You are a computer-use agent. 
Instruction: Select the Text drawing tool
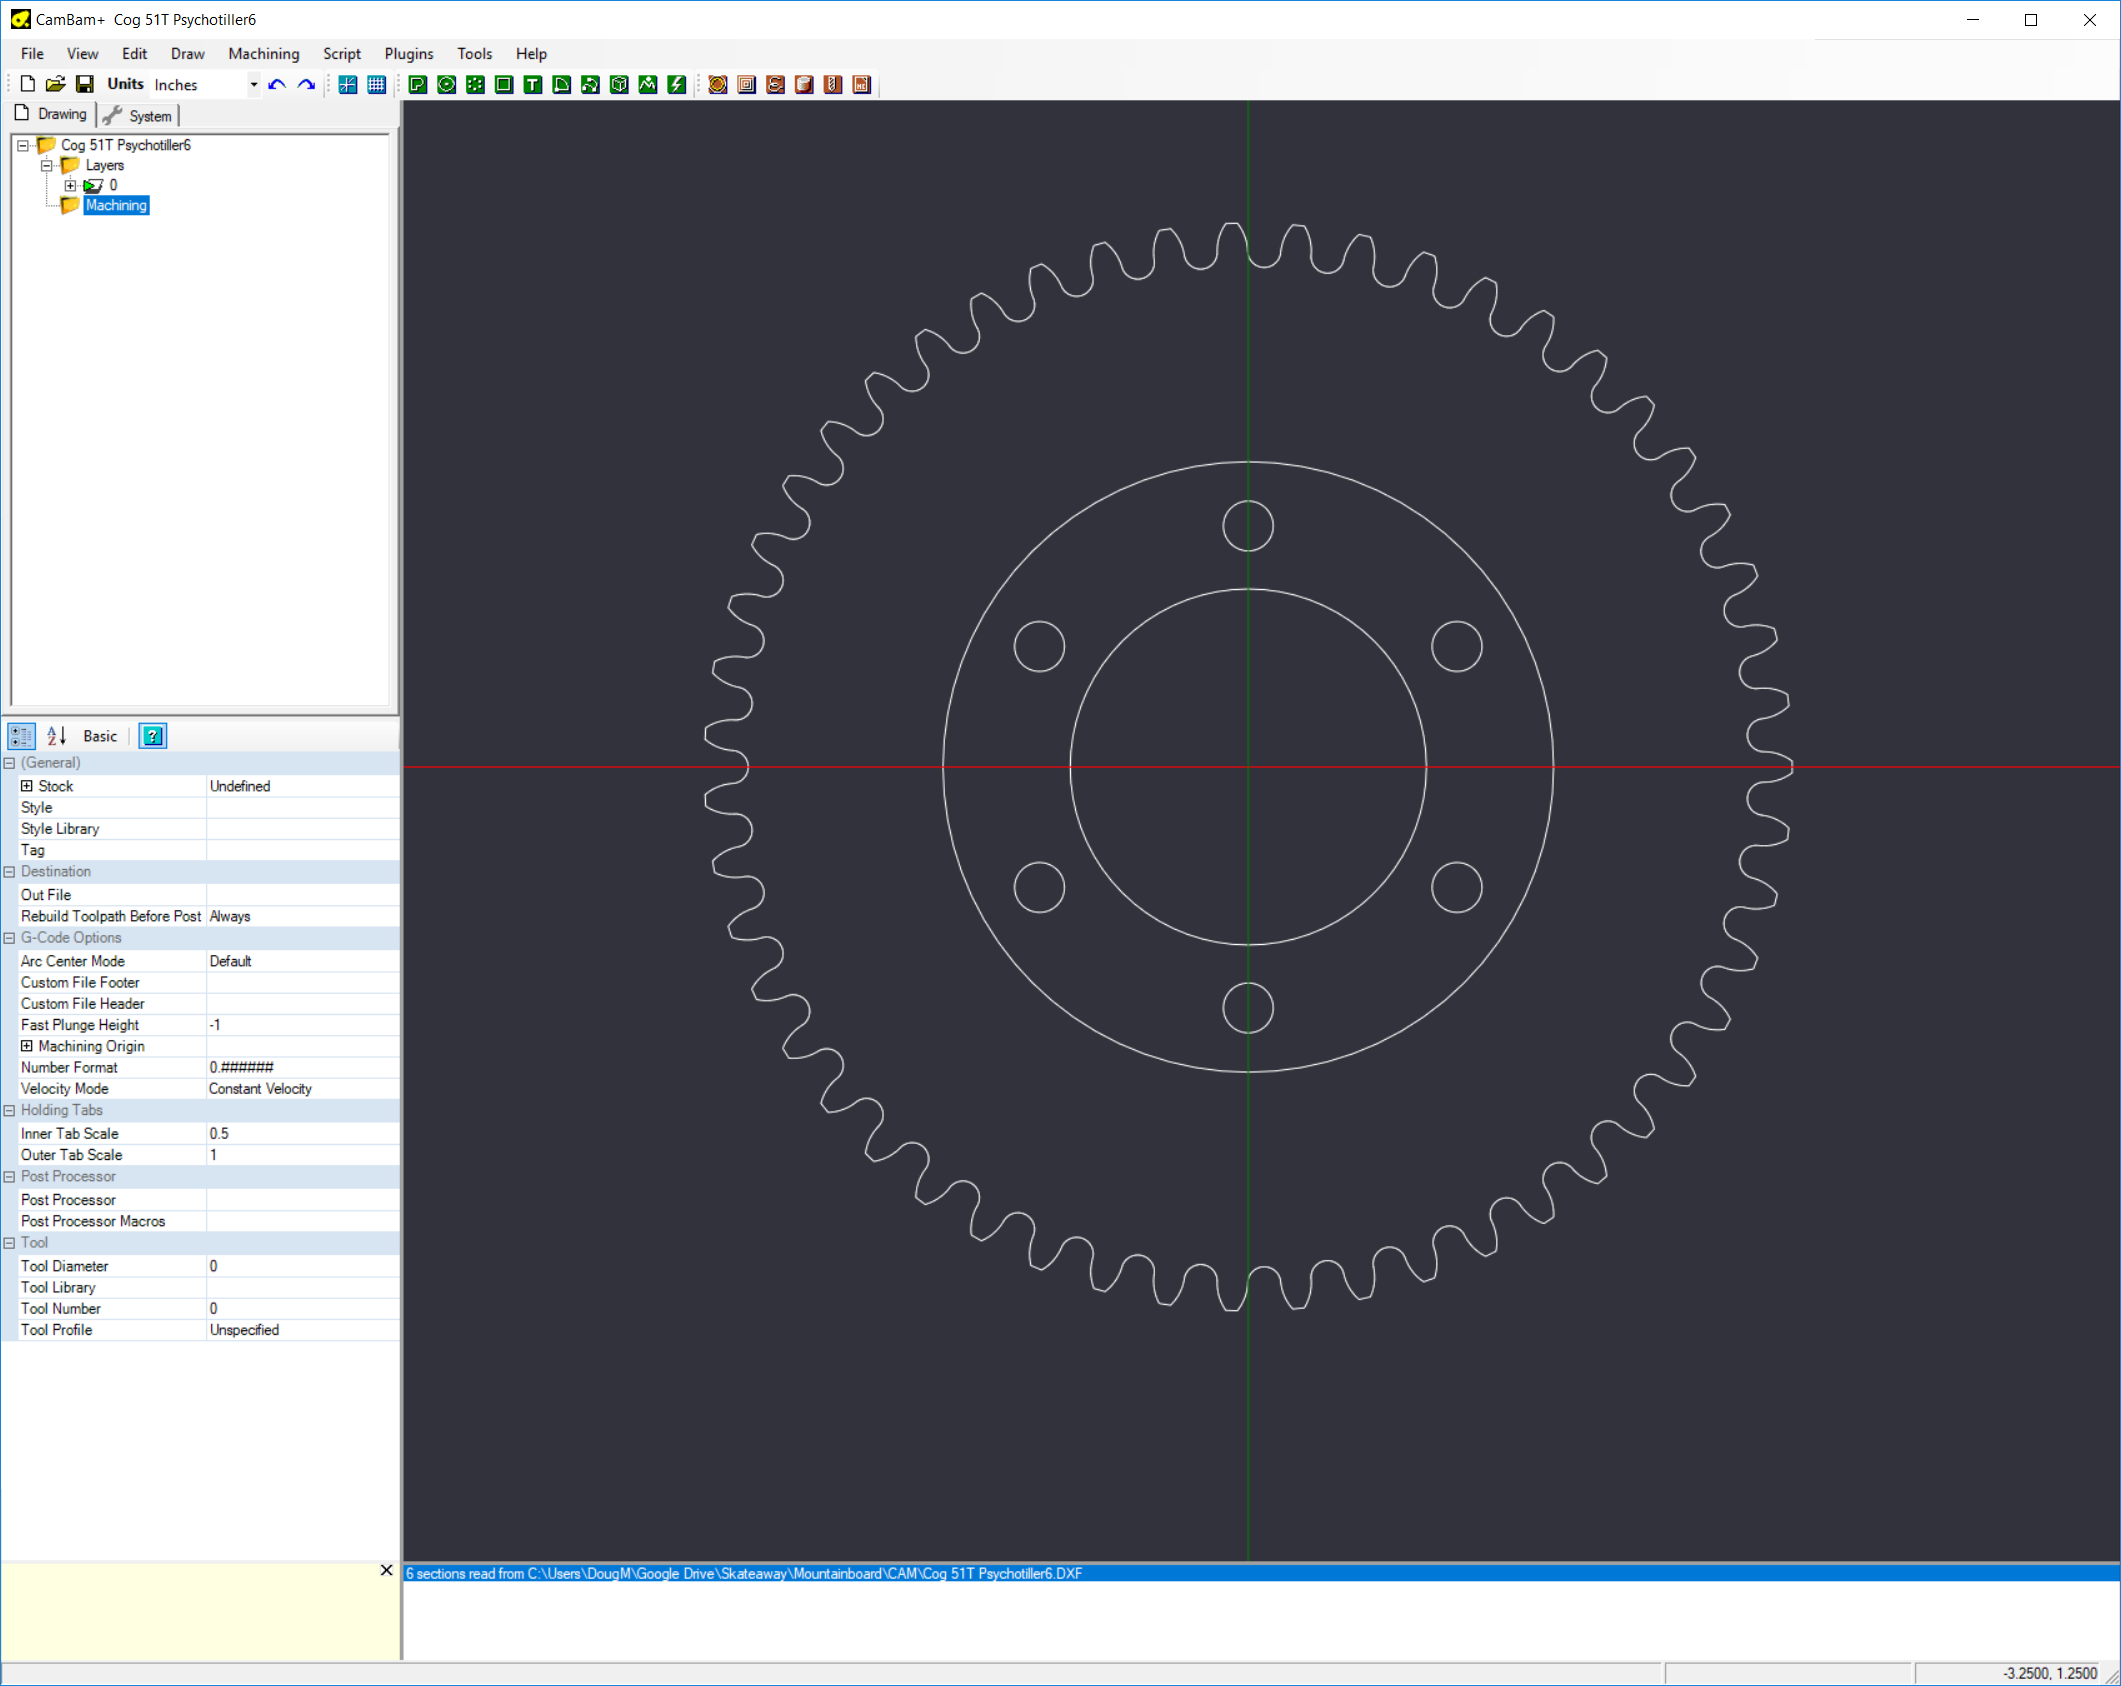tap(533, 85)
